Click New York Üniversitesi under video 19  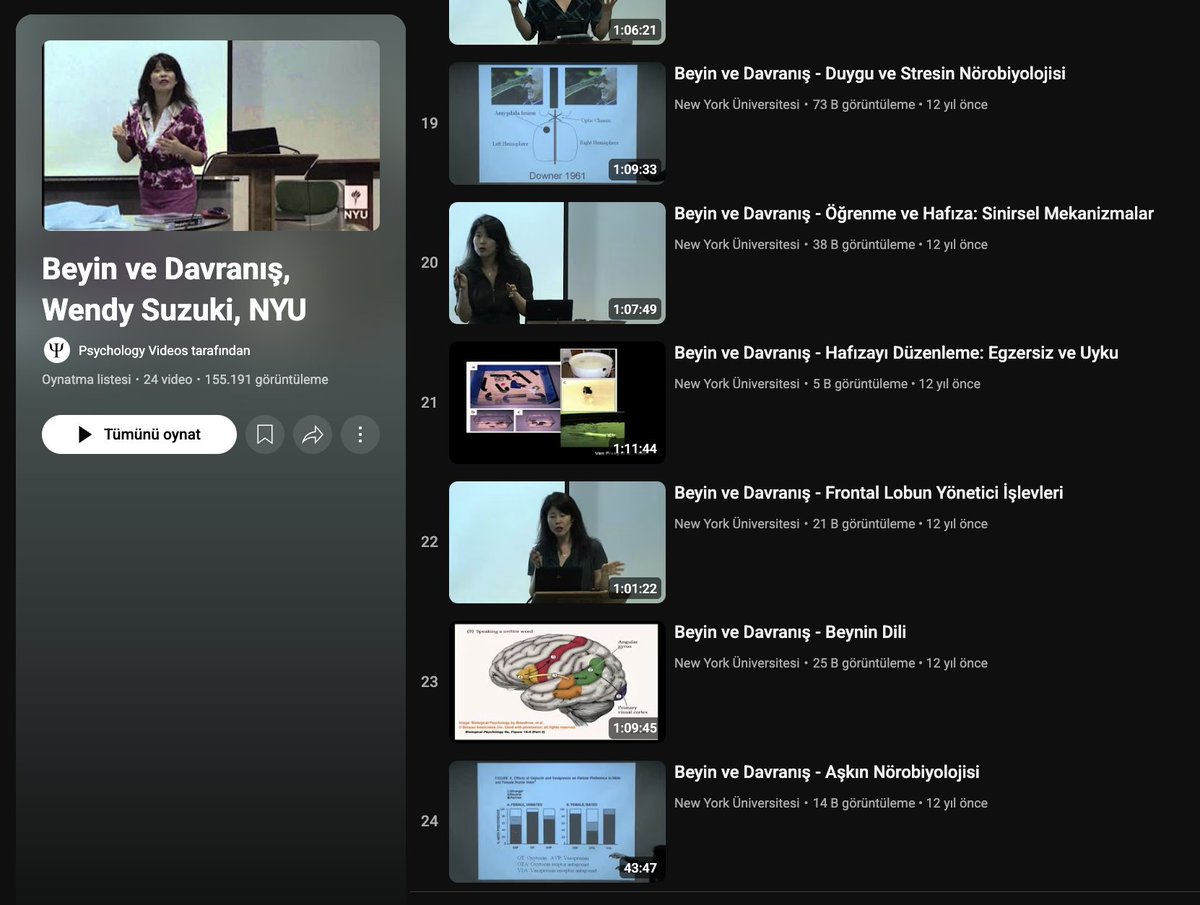coord(737,105)
